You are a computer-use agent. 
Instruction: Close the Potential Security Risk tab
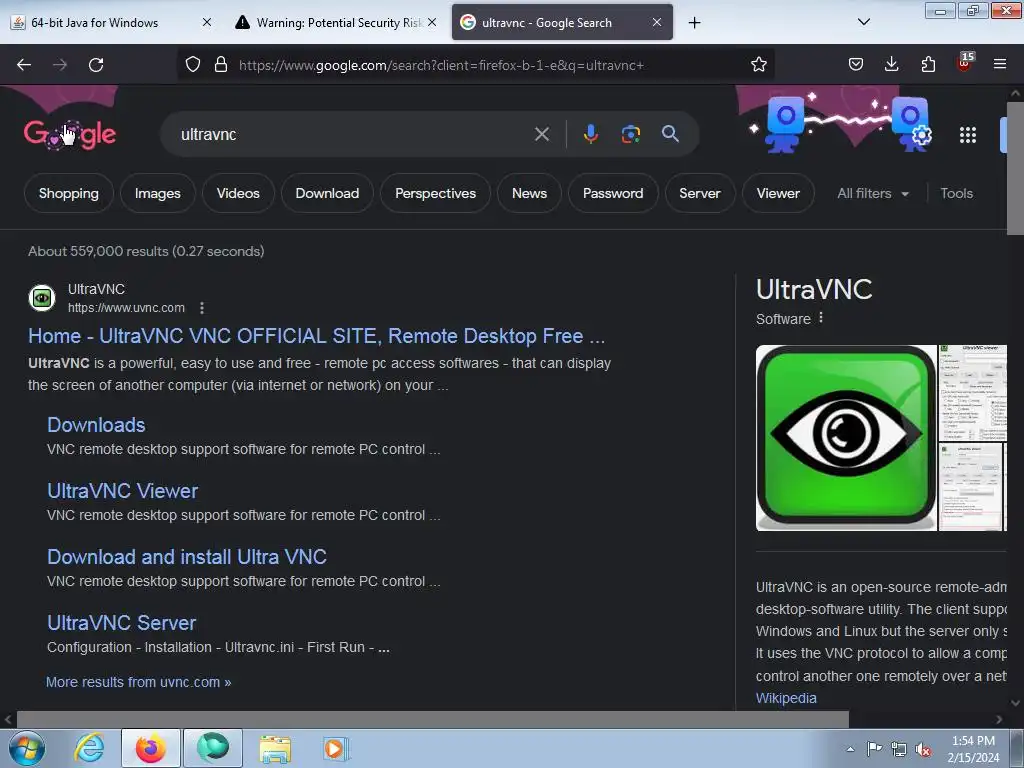pyautogui.click(x=432, y=22)
